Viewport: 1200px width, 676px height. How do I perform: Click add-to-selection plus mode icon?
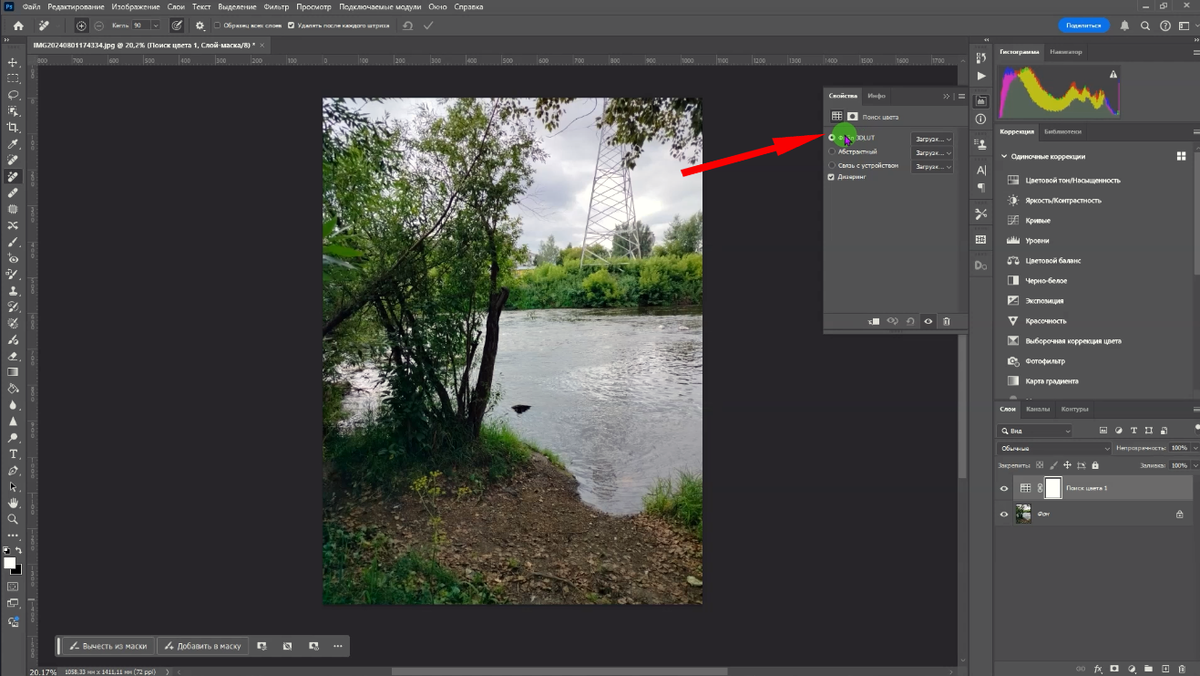click(x=82, y=25)
